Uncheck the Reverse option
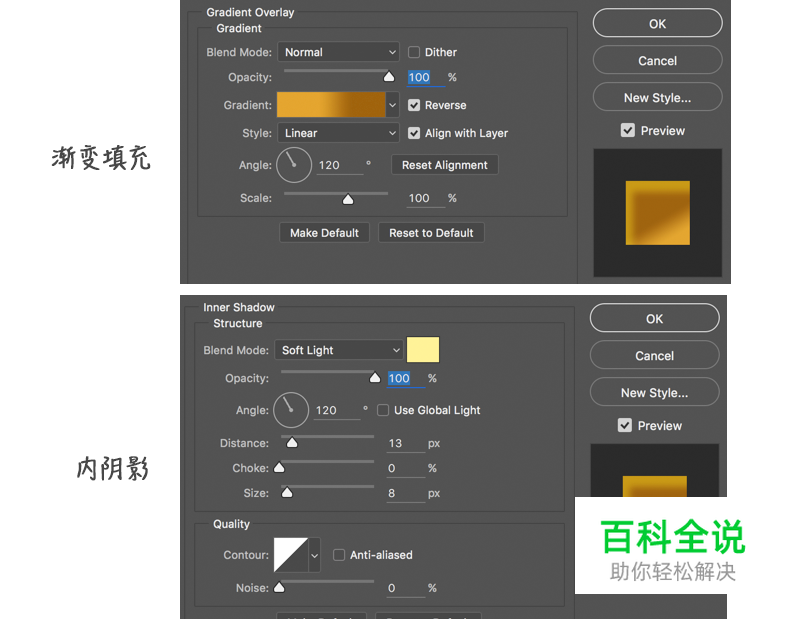The image size is (800, 619). pos(416,104)
